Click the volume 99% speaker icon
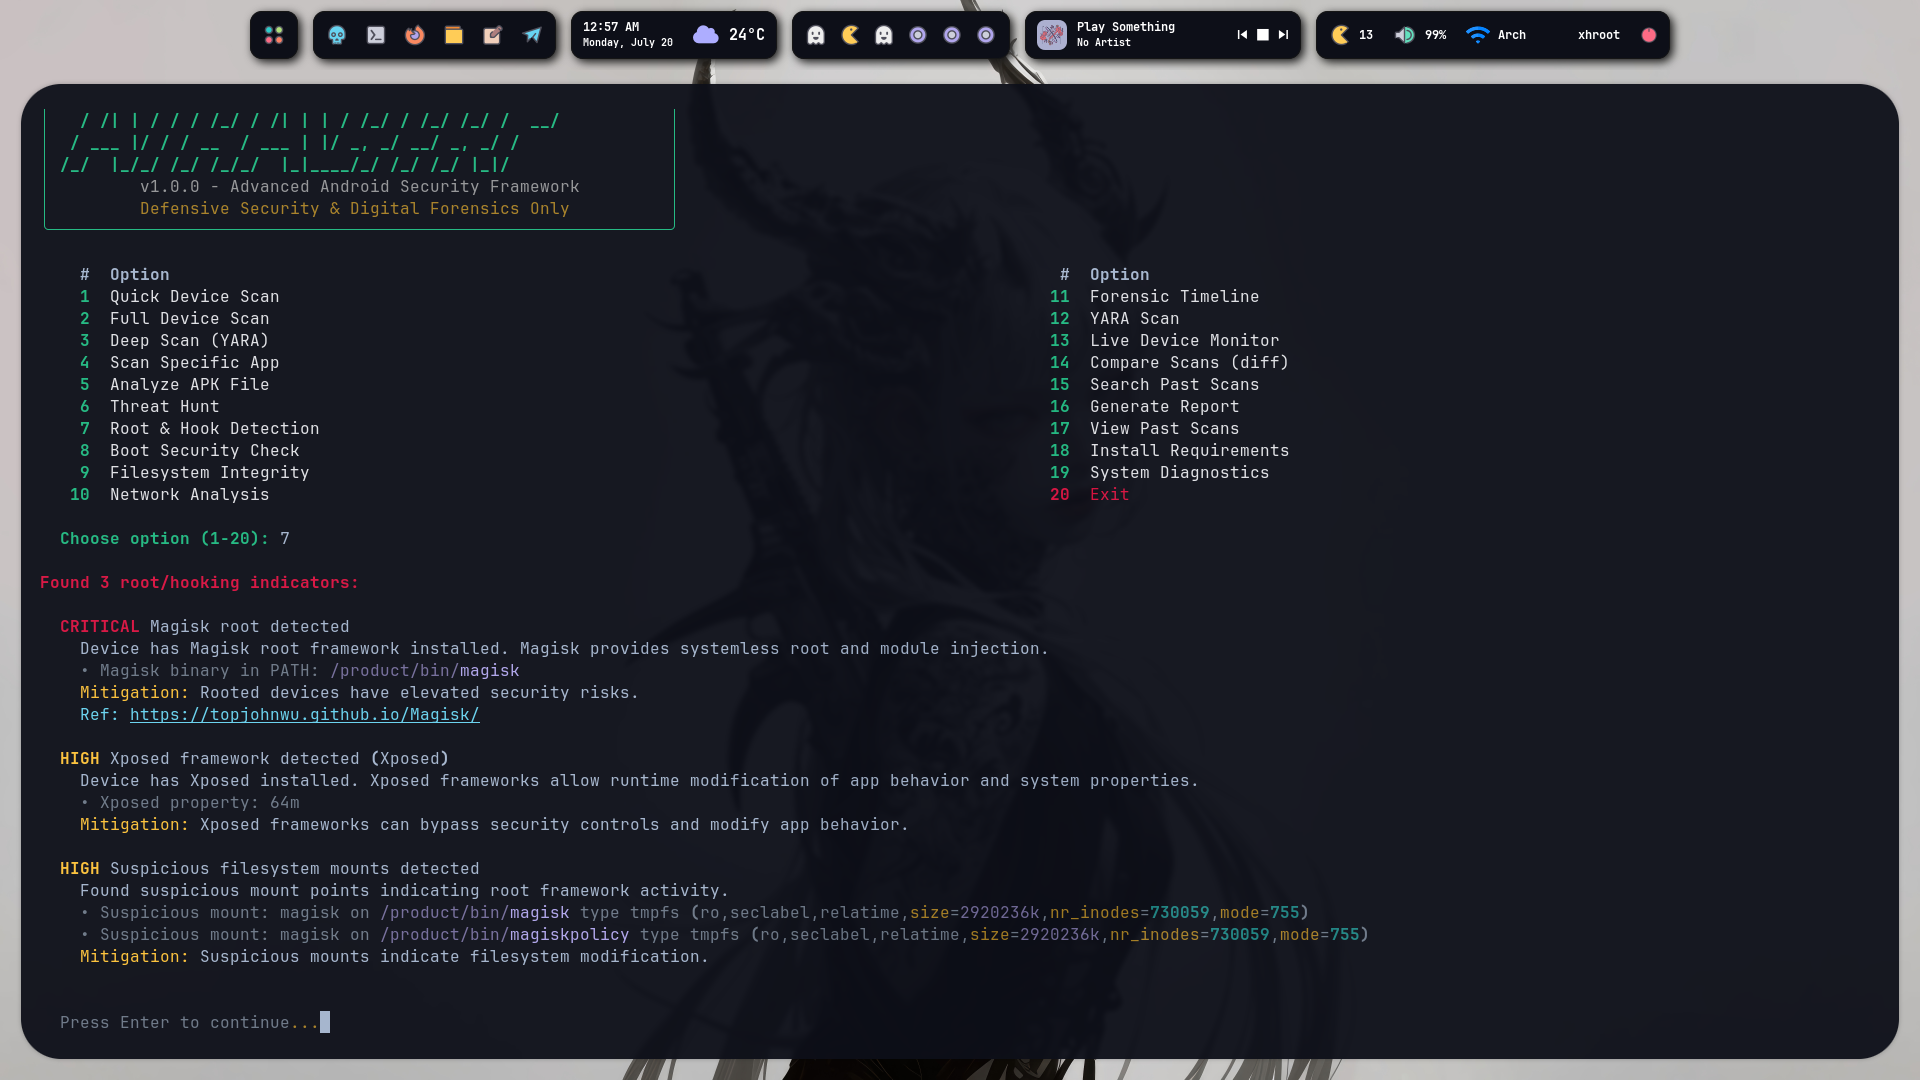Image resolution: width=1920 pixels, height=1080 pixels. [1405, 35]
